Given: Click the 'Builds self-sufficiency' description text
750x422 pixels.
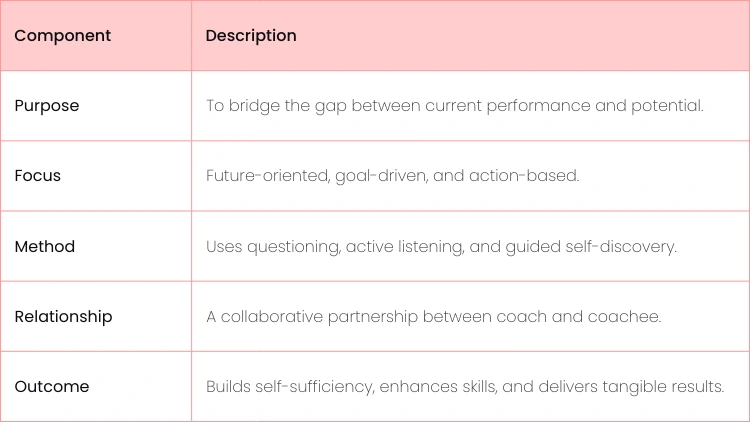Looking at the screenshot, I should click(x=465, y=387).
